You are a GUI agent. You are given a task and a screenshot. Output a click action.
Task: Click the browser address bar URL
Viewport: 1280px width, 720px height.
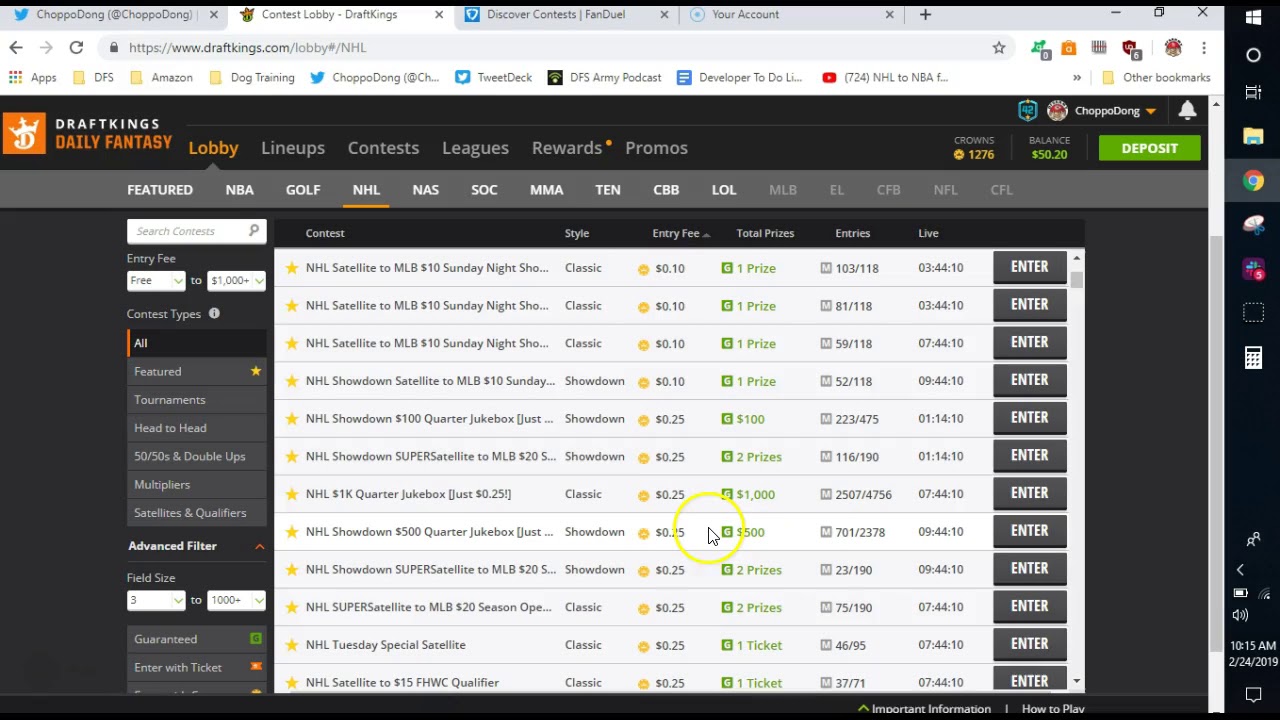[x=247, y=48]
